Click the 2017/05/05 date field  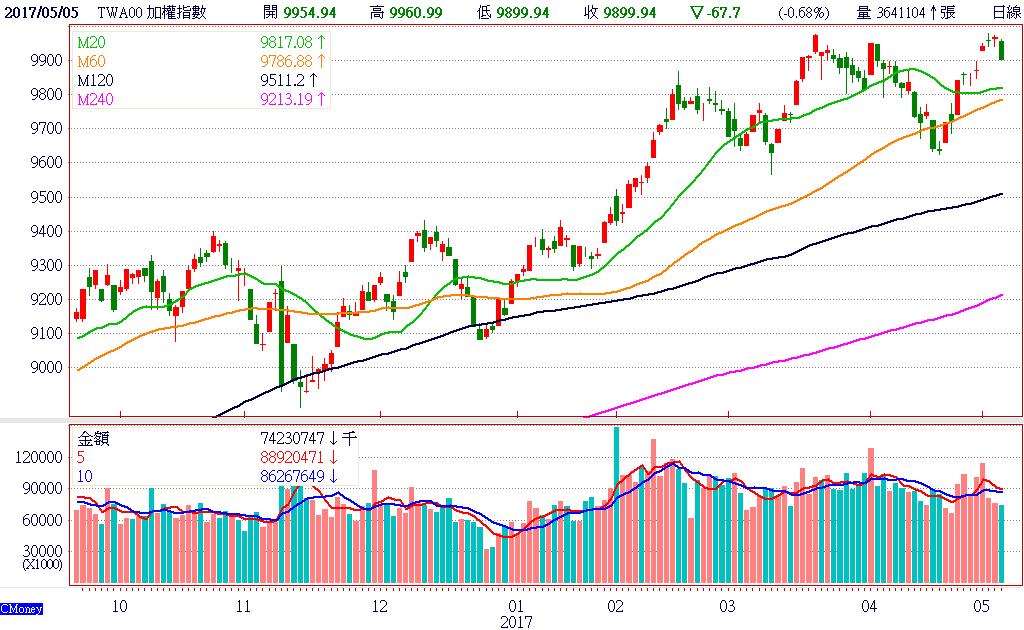pyautogui.click(x=37, y=12)
